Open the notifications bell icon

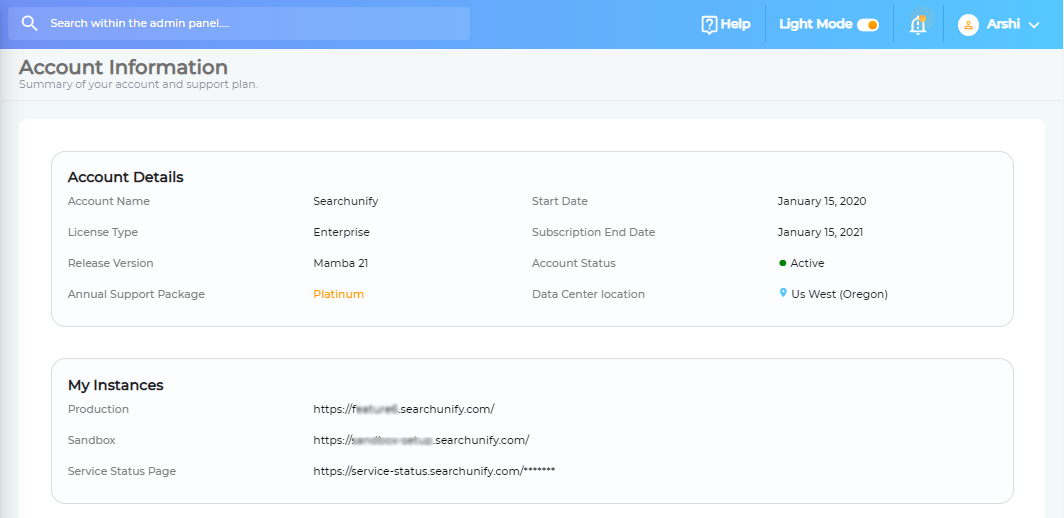(x=918, y=25)
